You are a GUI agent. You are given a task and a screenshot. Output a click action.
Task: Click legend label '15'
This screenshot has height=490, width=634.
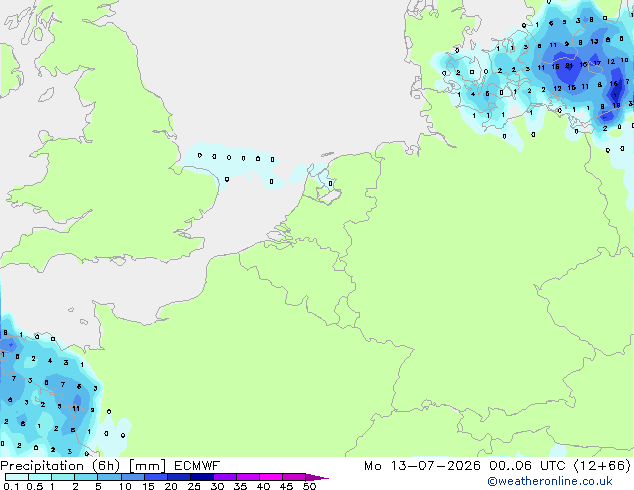(148, 486)
